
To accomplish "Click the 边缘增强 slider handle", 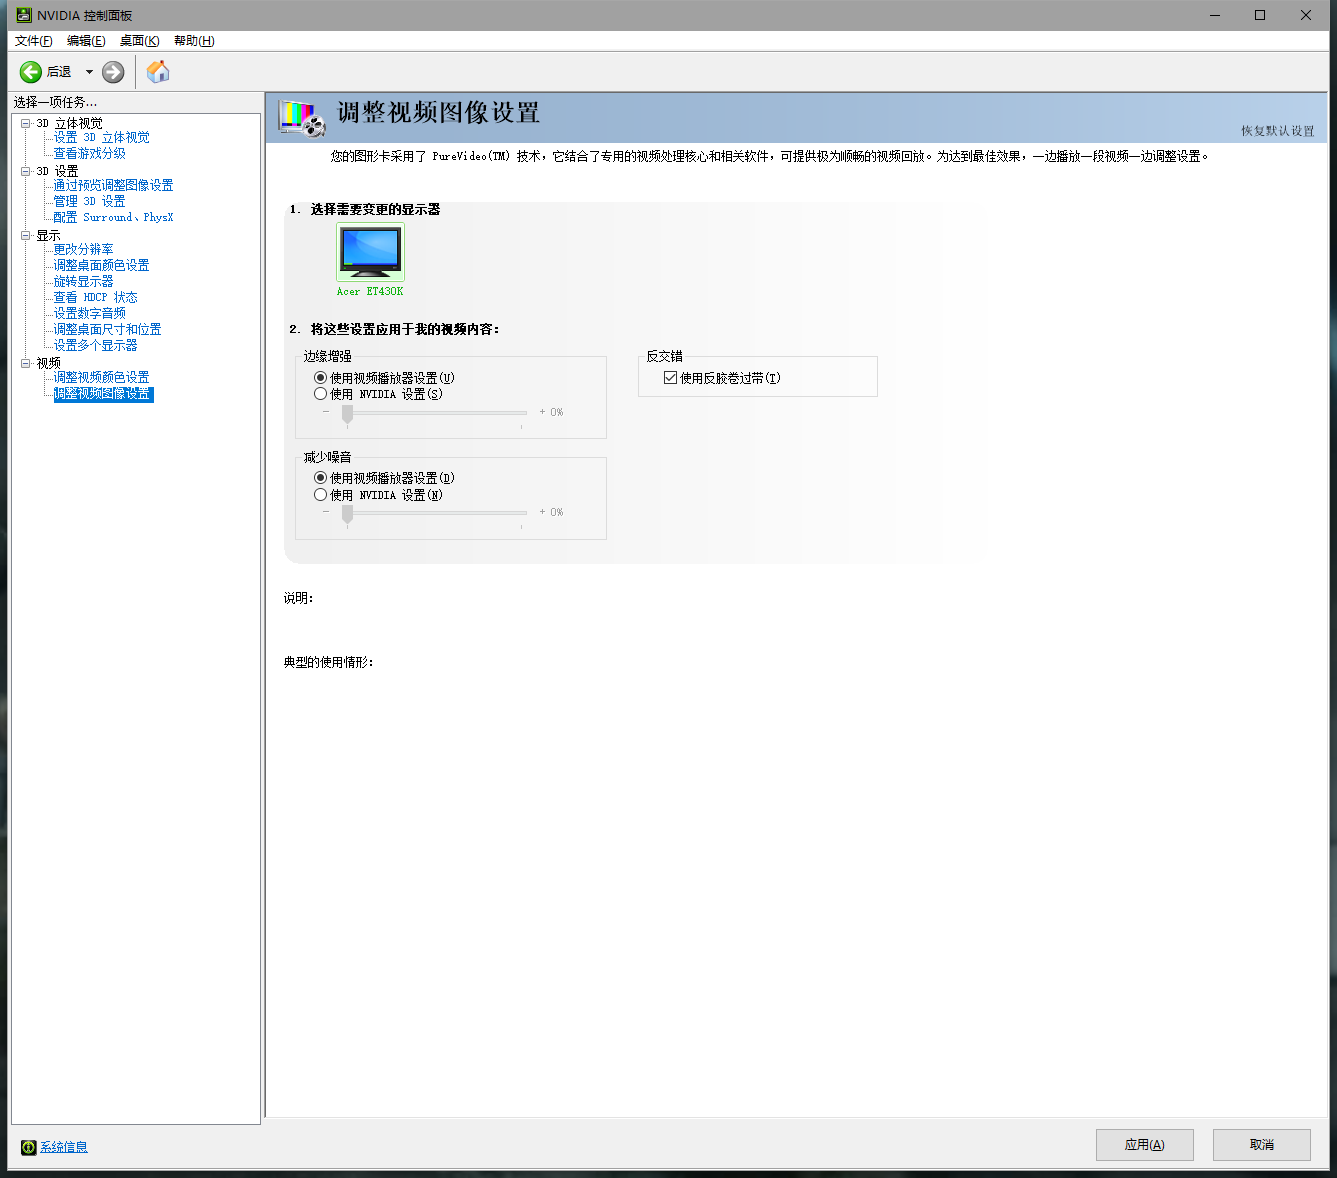I will coord(347,414).
